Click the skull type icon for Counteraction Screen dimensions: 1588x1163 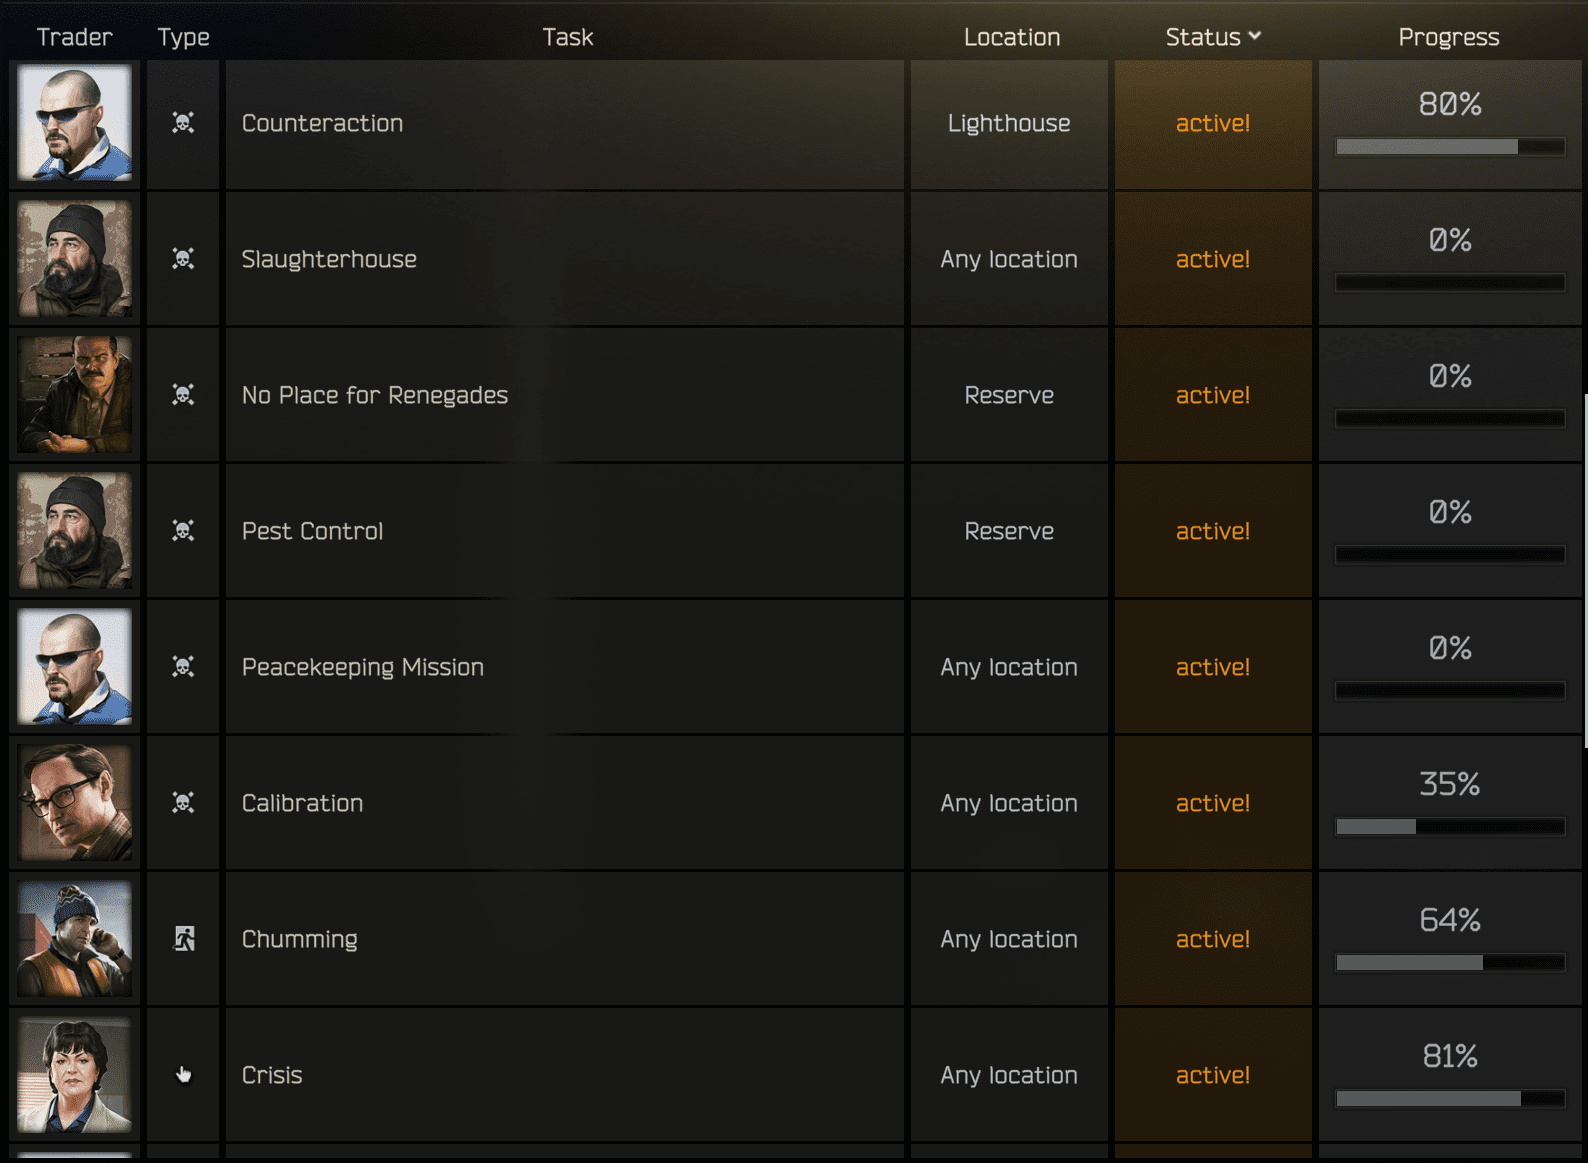tap(183, 123)
